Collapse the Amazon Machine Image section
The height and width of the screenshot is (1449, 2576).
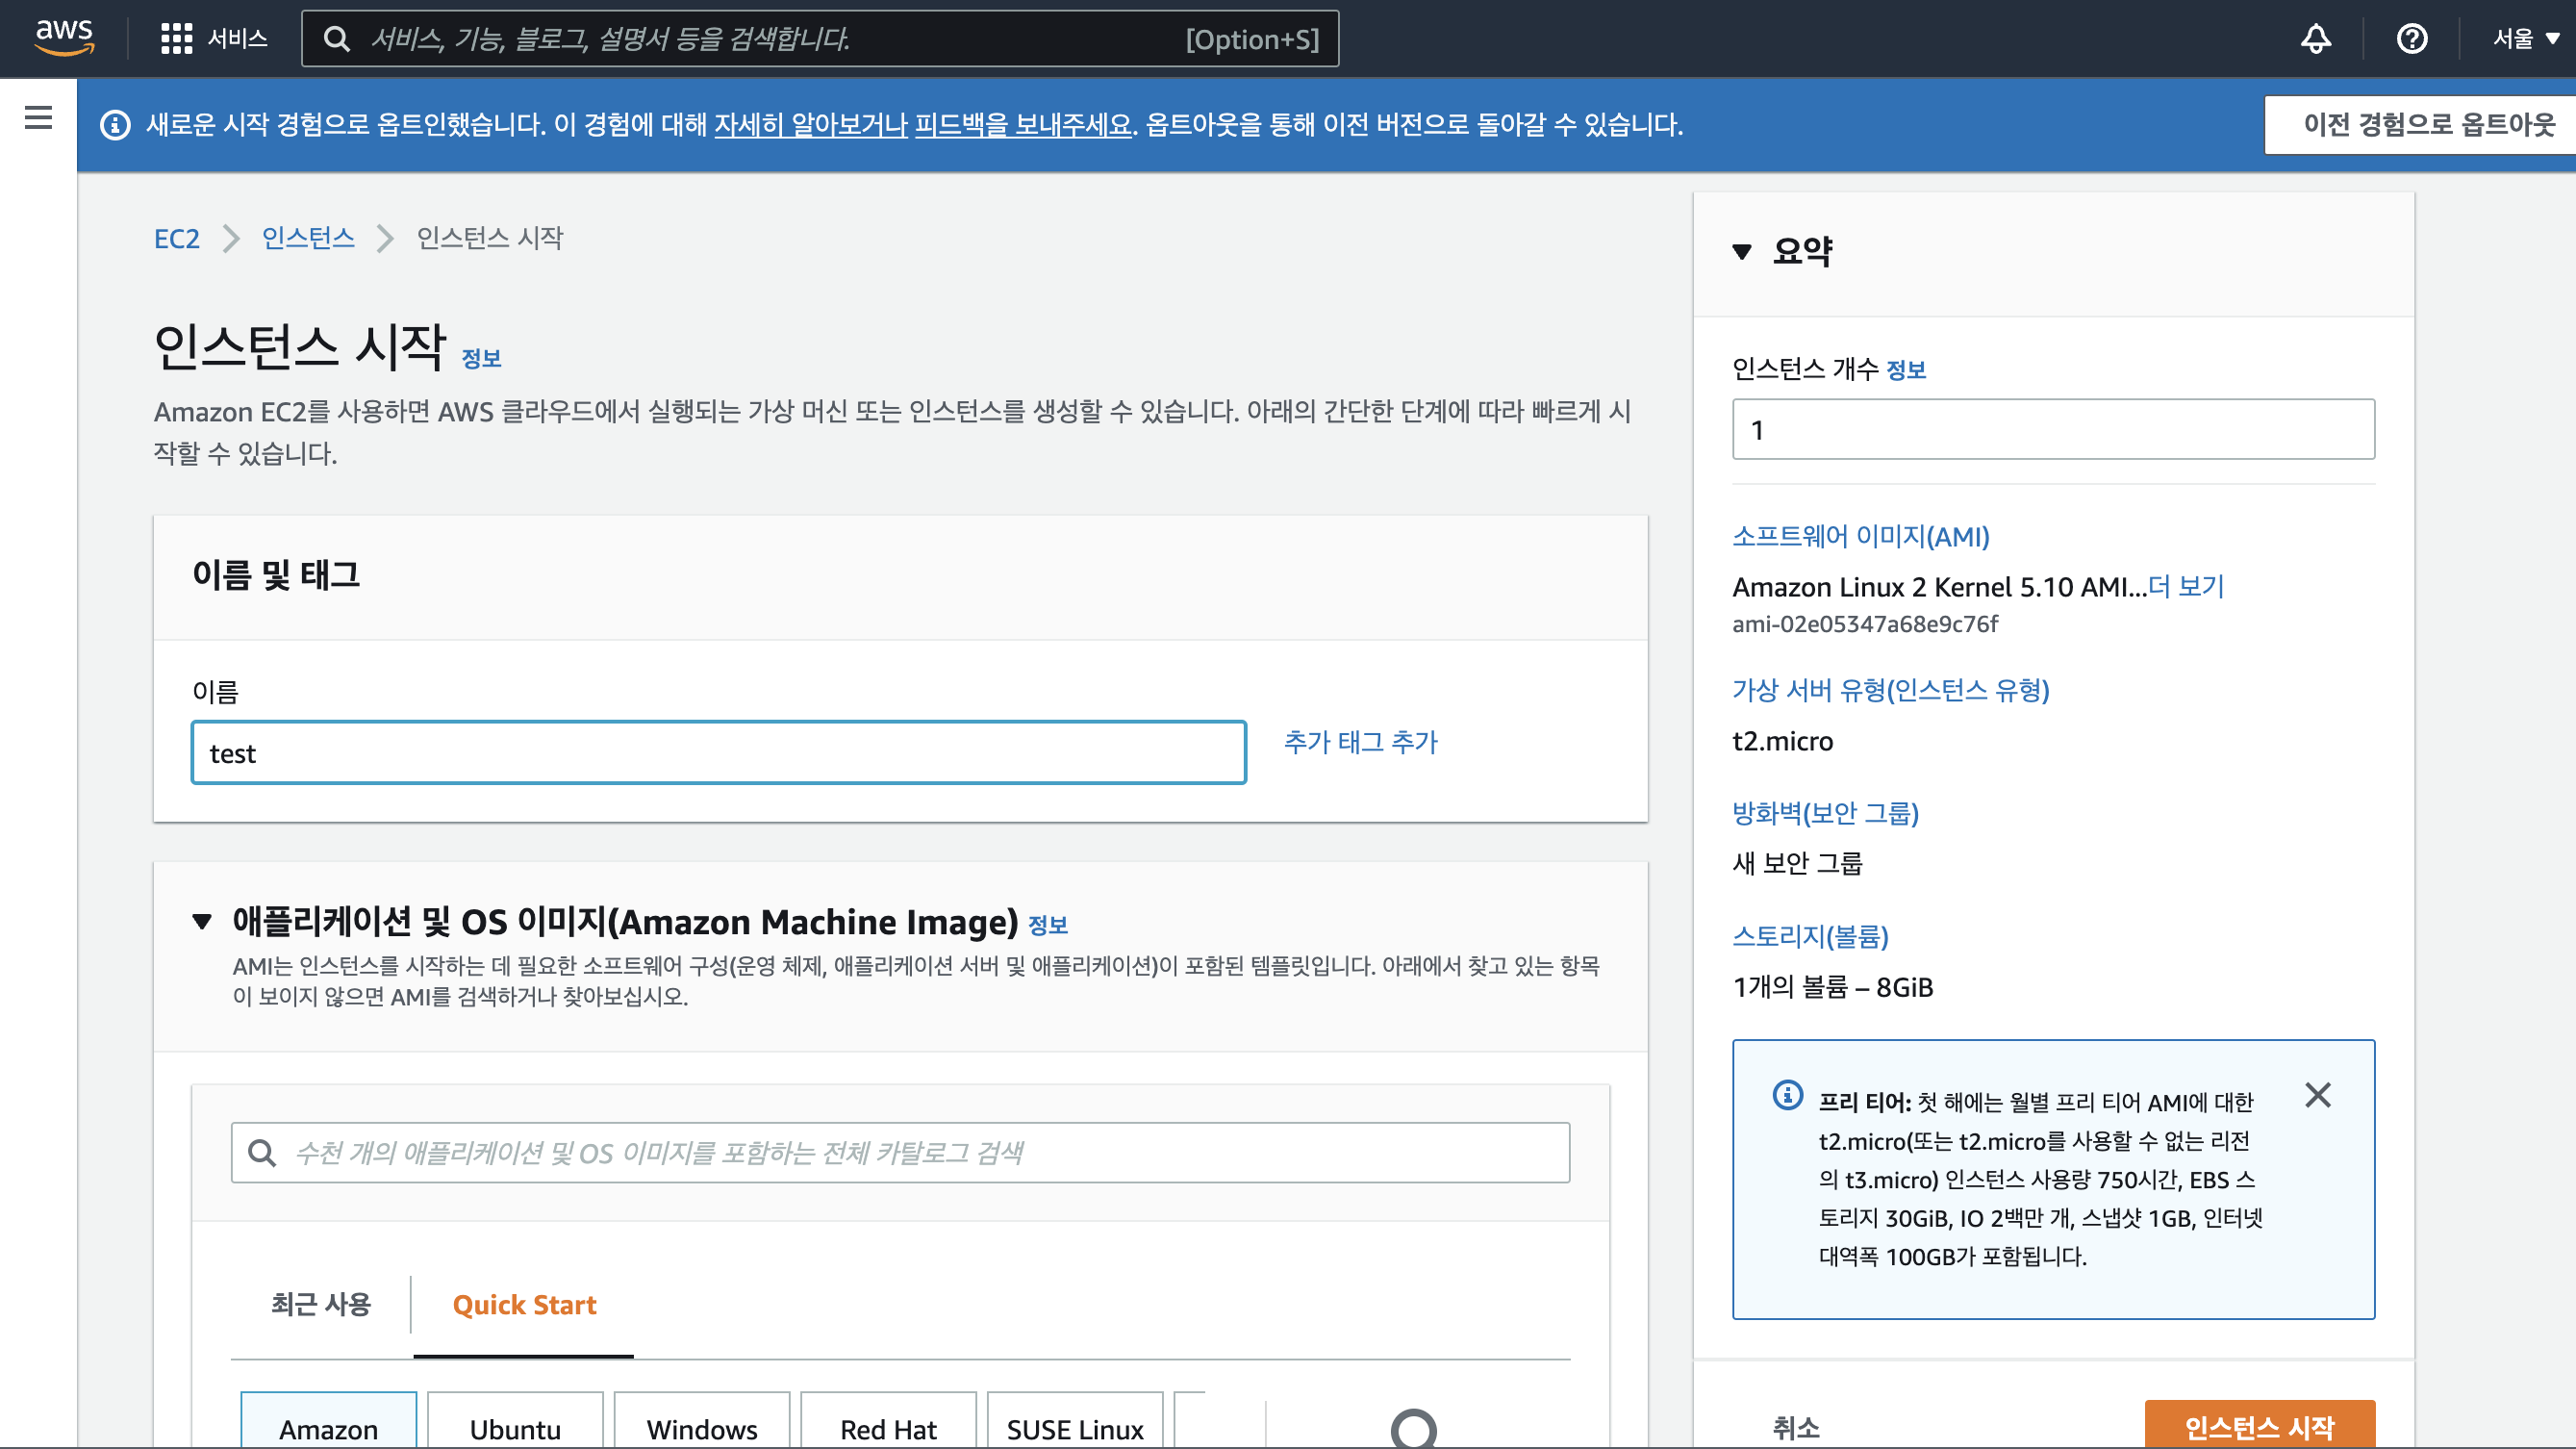[x=202, y=921]
